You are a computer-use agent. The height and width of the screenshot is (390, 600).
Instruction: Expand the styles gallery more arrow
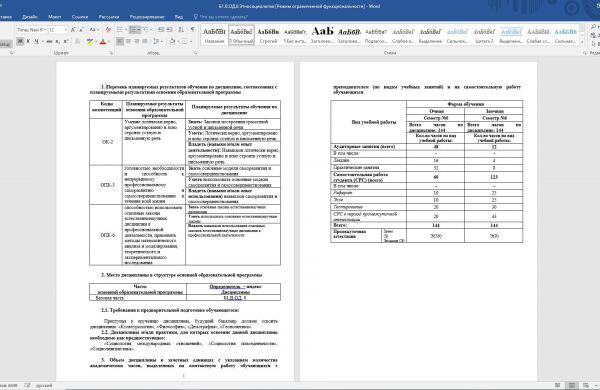click(582, 42)
